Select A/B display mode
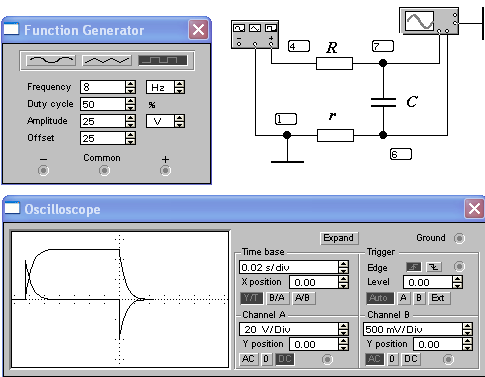Screen dimensions: 485x377 pos(303,298)
